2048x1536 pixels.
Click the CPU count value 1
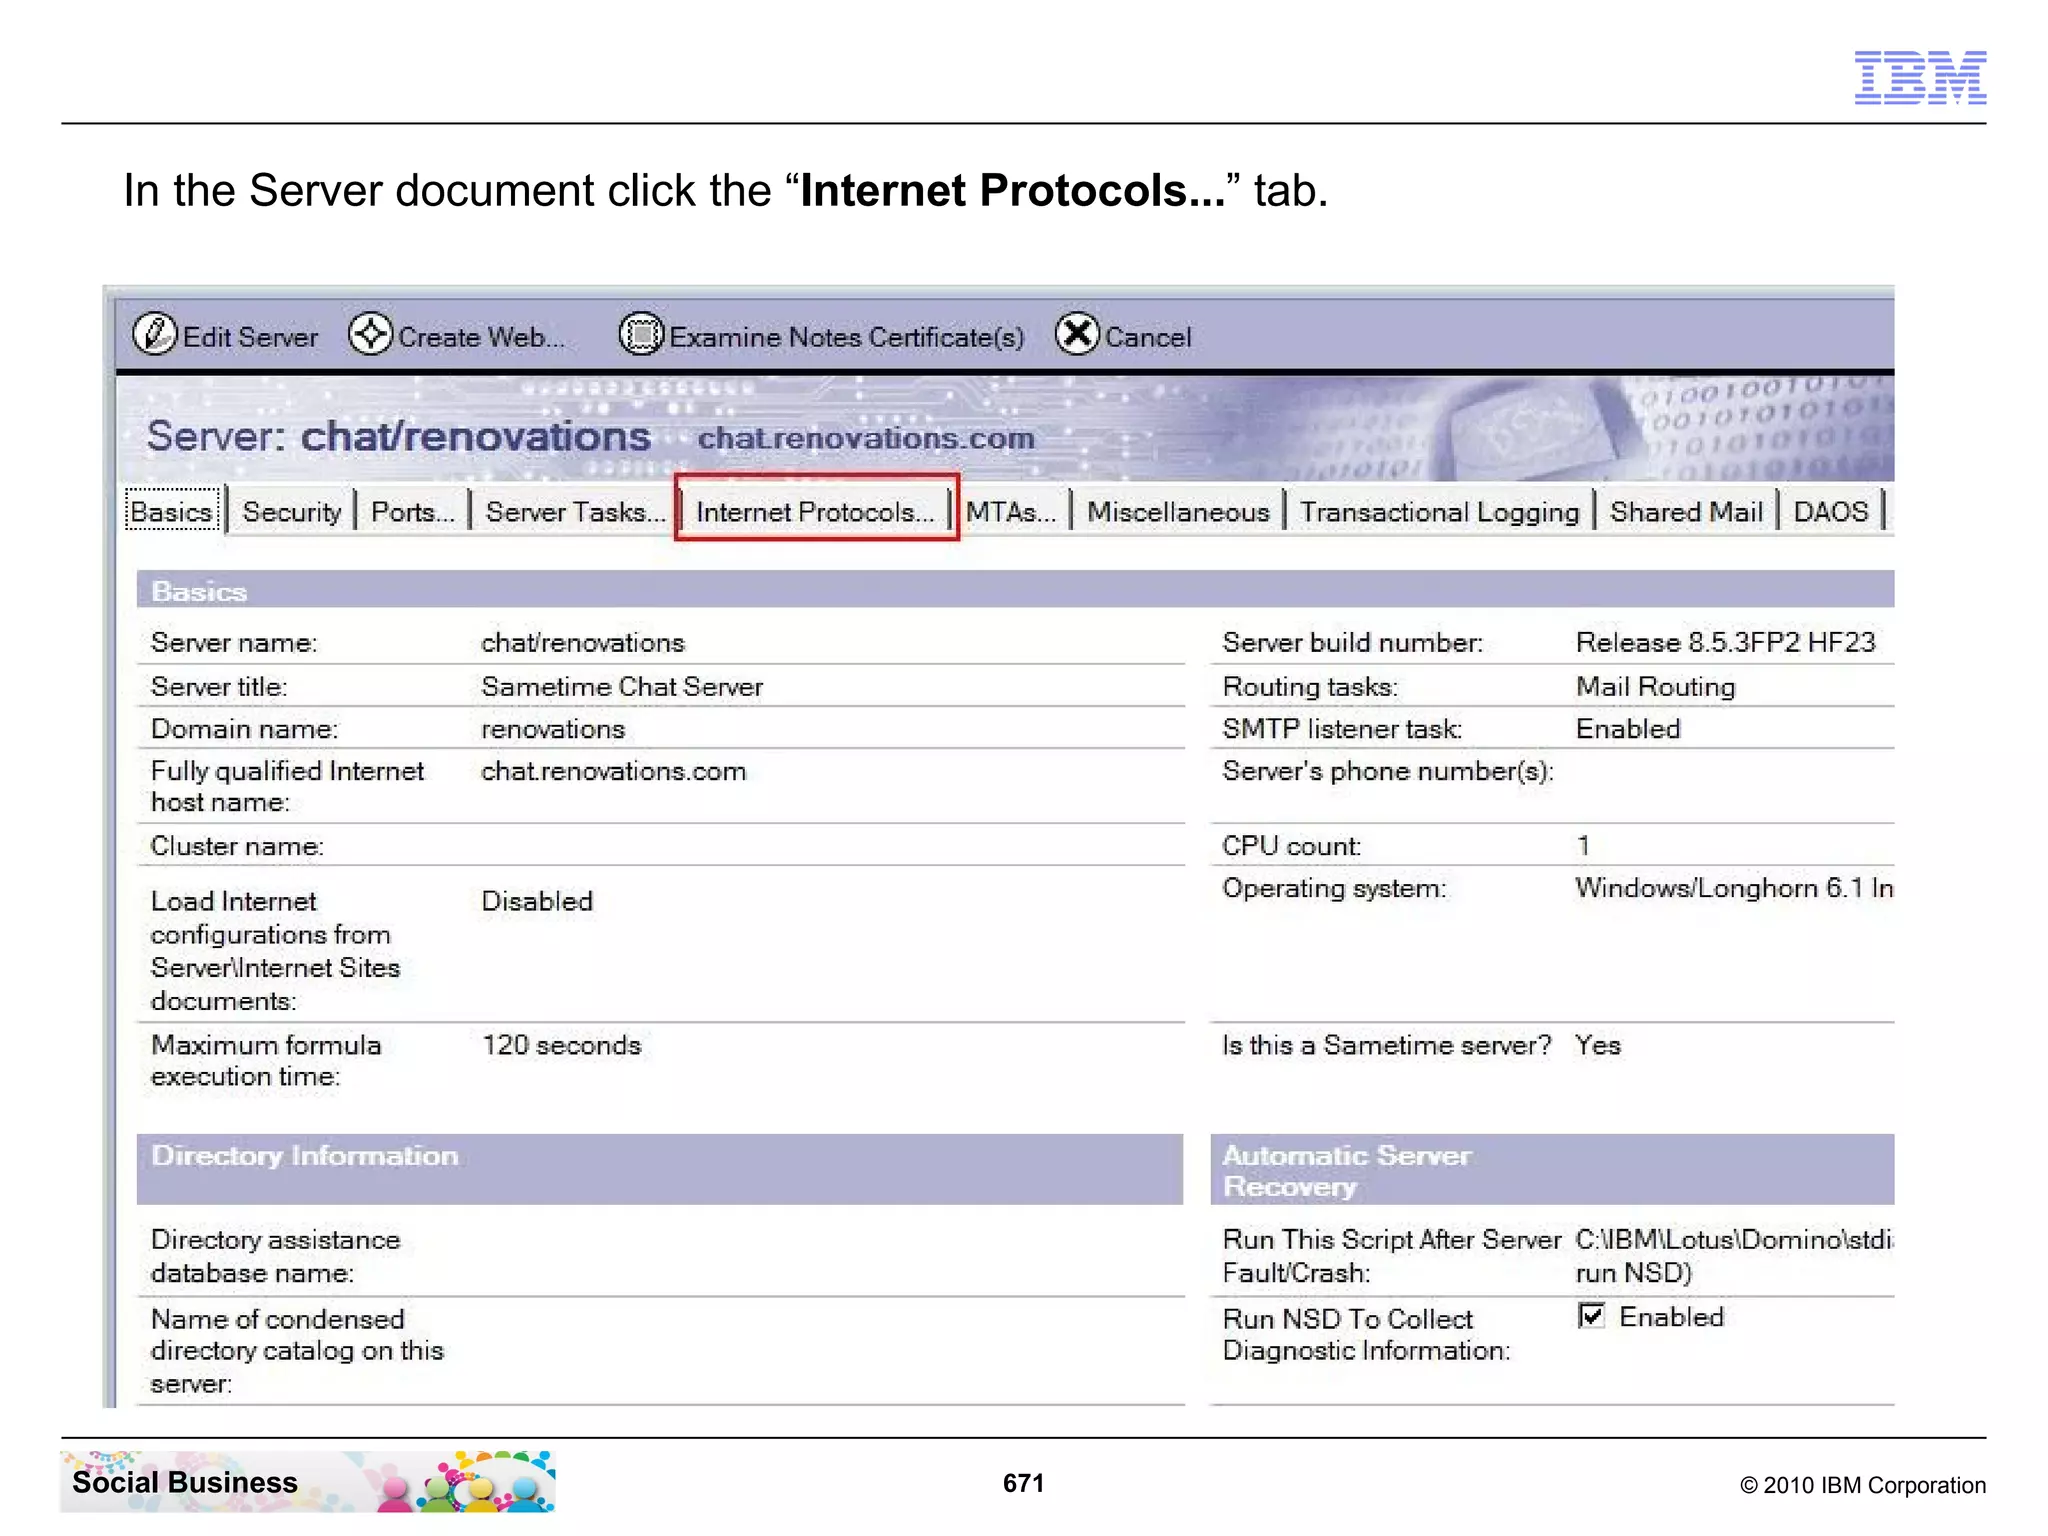click(x=1584, y=846)
